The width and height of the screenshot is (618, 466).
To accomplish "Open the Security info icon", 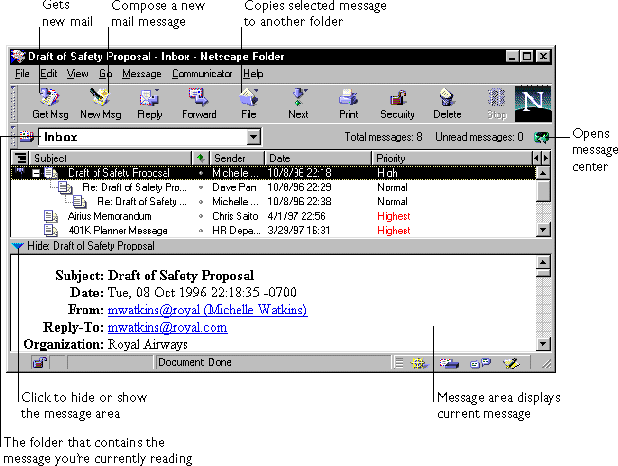I will [397, 102].
